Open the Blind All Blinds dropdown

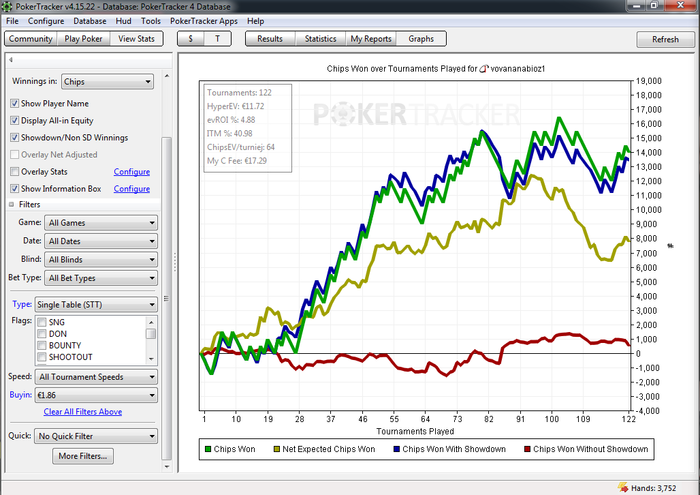[x=101, y=259]
